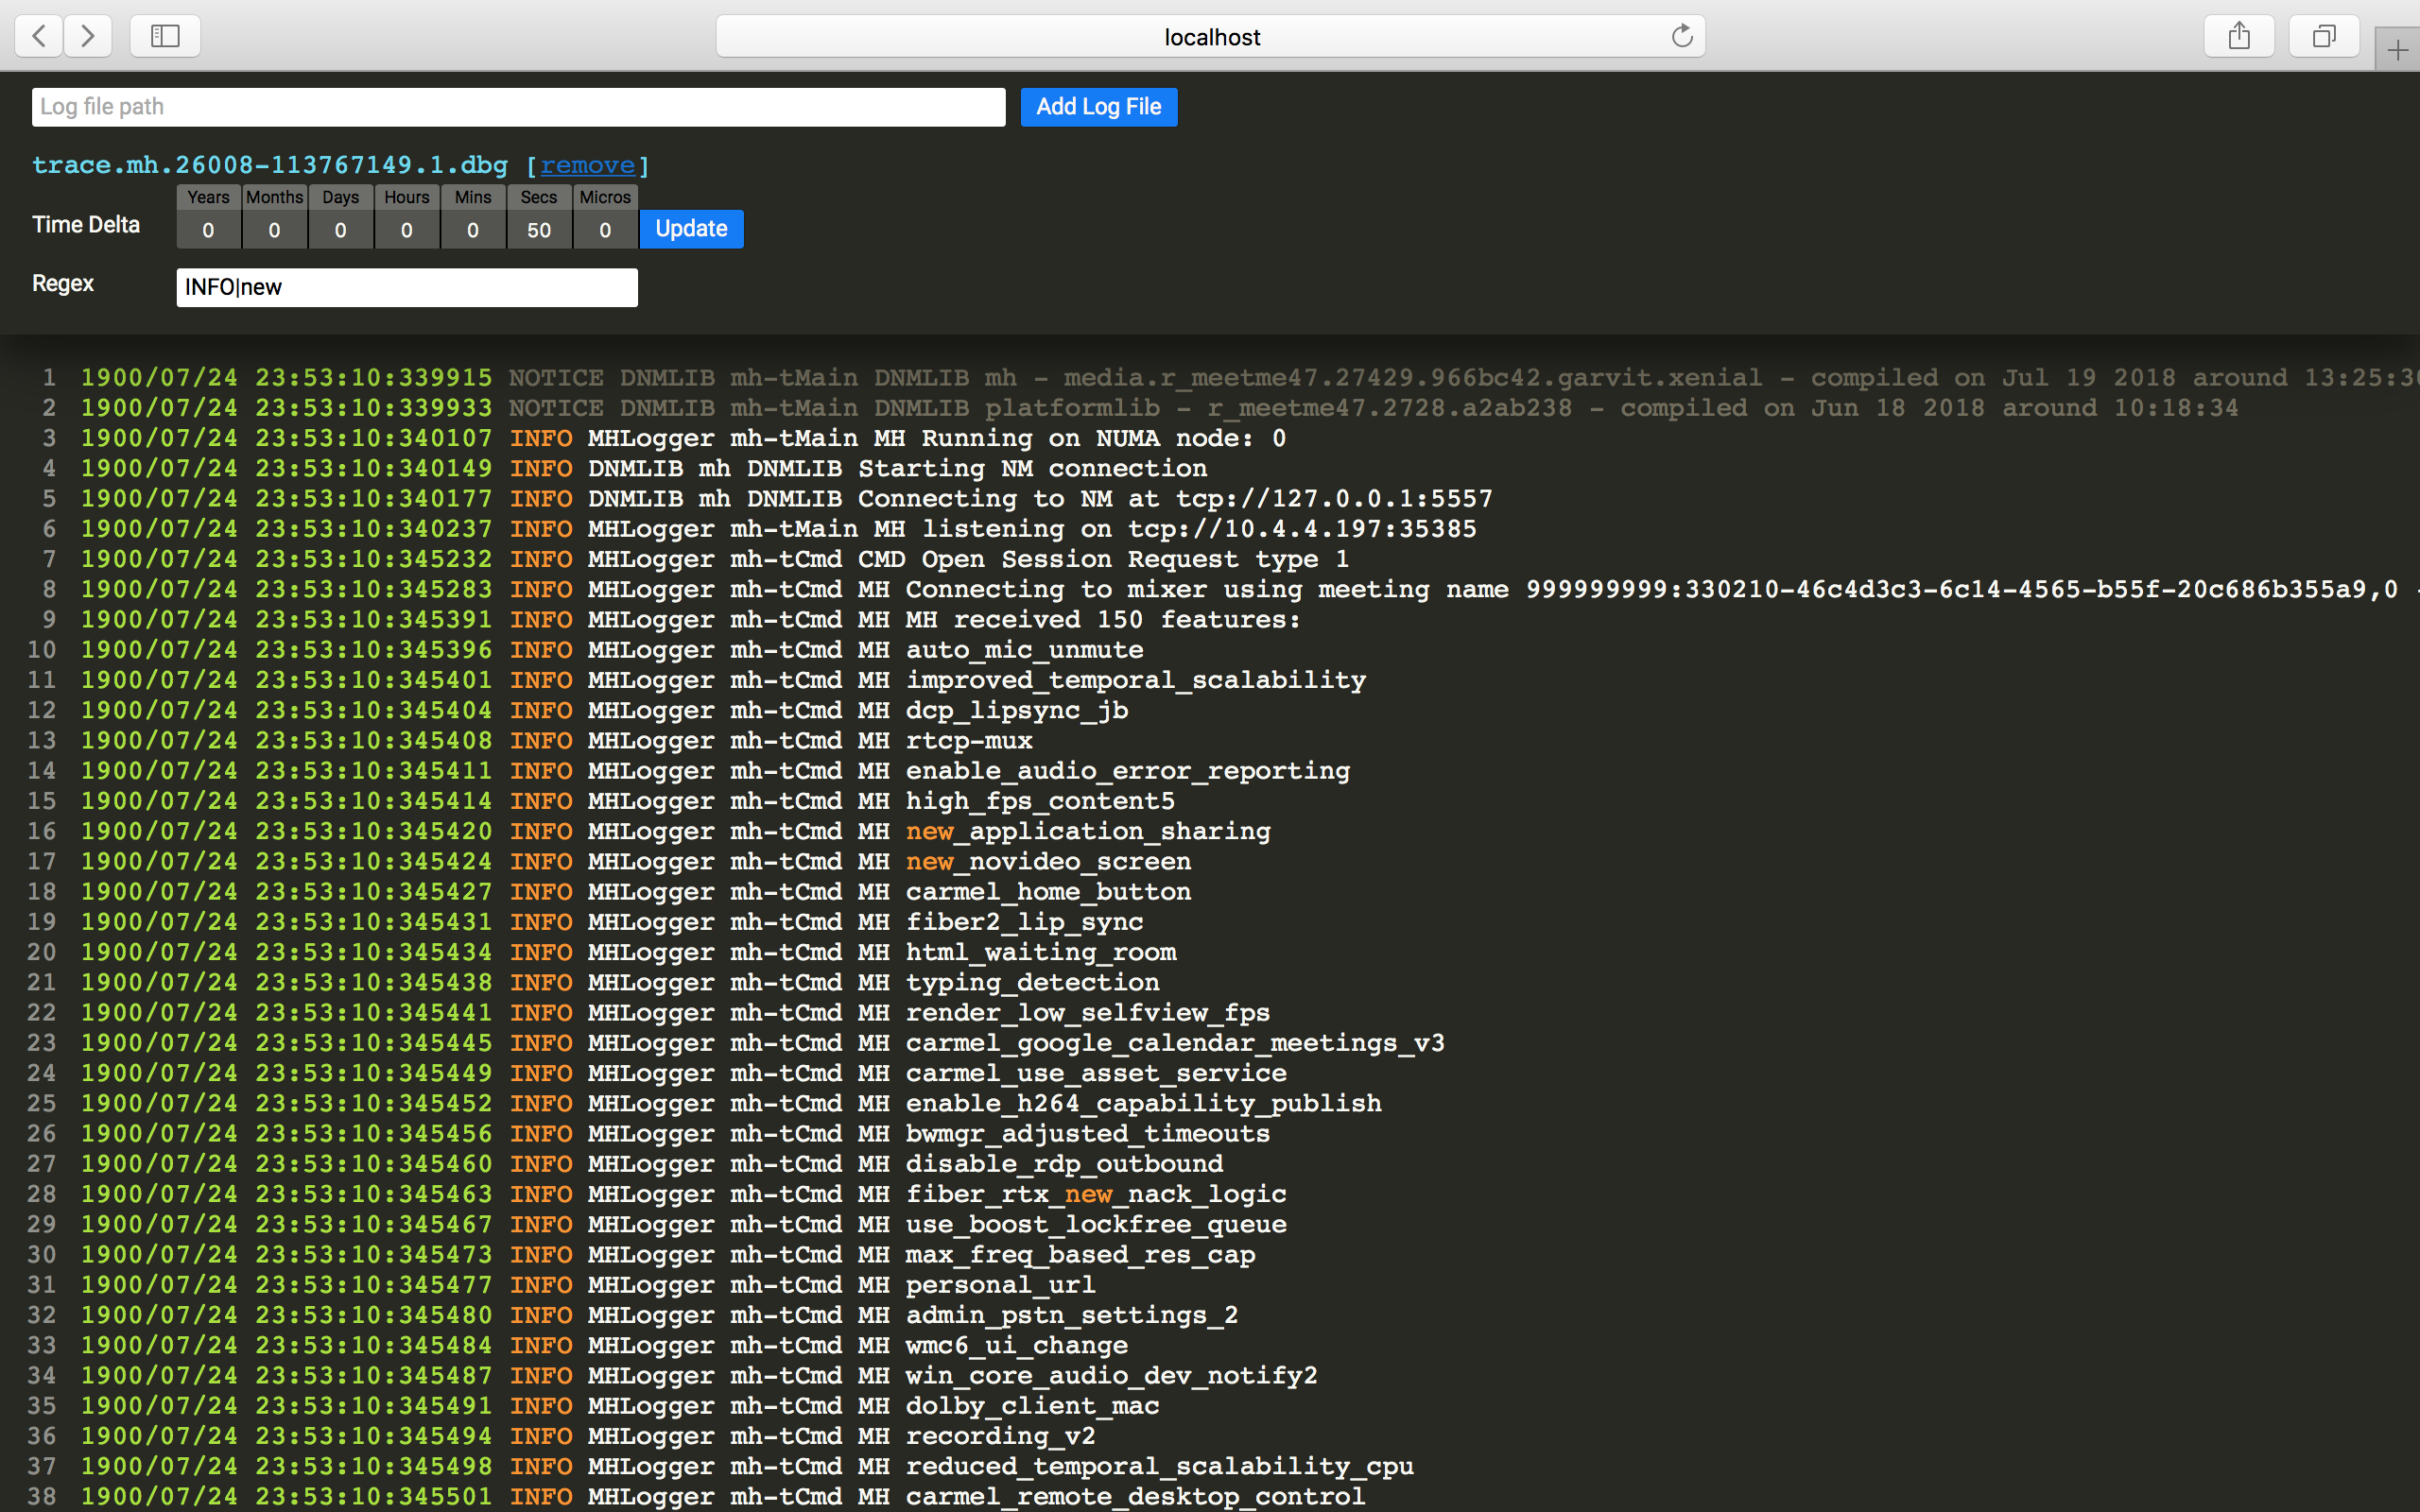Select the Days delta field
2420x1512 pixels.
pyautogui.click(x=340, y=230)
